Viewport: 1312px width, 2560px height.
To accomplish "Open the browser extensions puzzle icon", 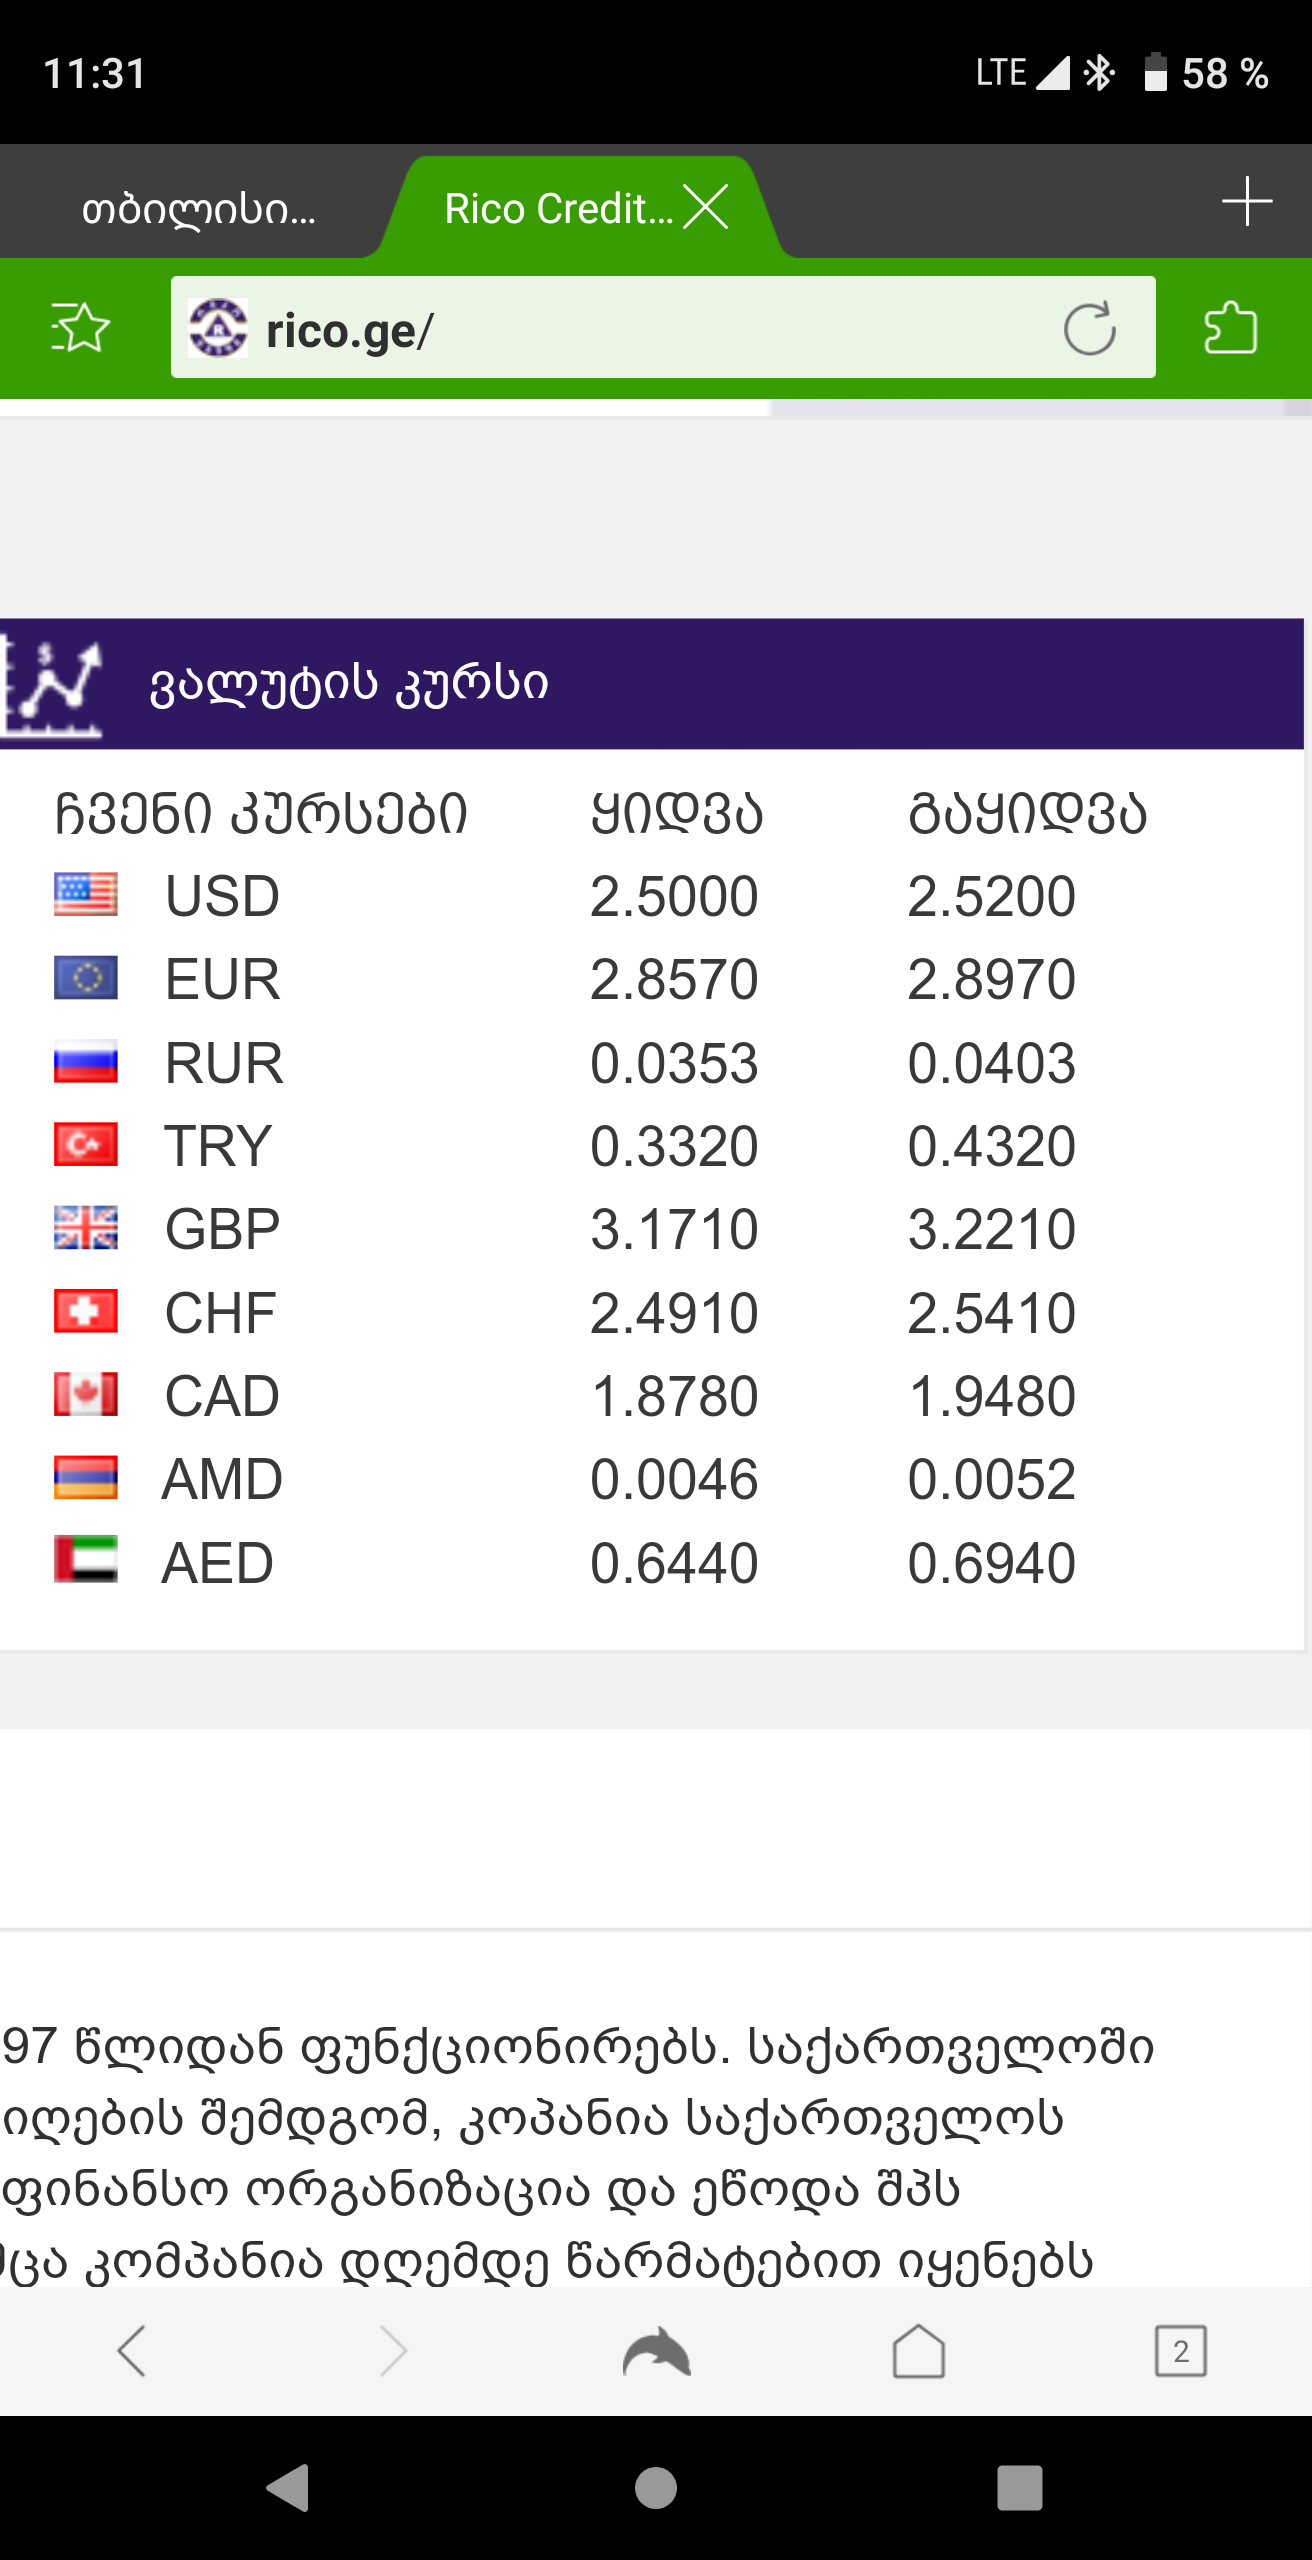I will (1231, 328).
